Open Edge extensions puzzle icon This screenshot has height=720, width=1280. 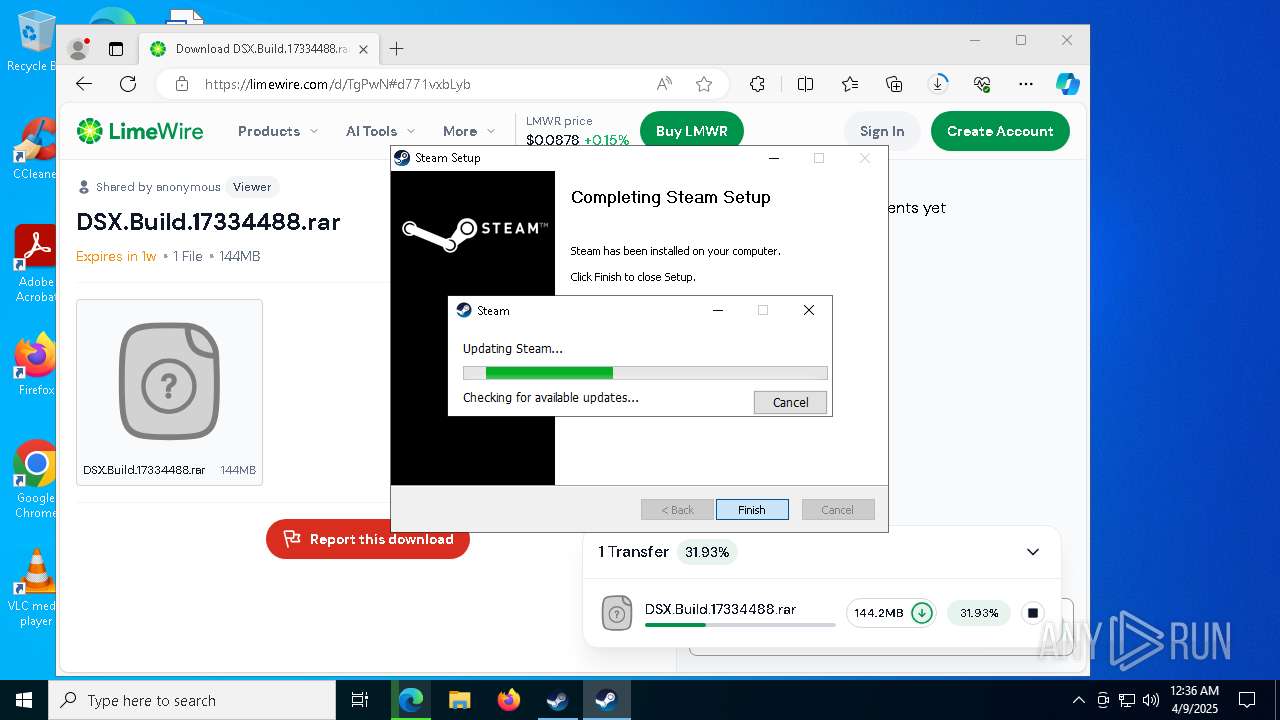tap(757, 84)
